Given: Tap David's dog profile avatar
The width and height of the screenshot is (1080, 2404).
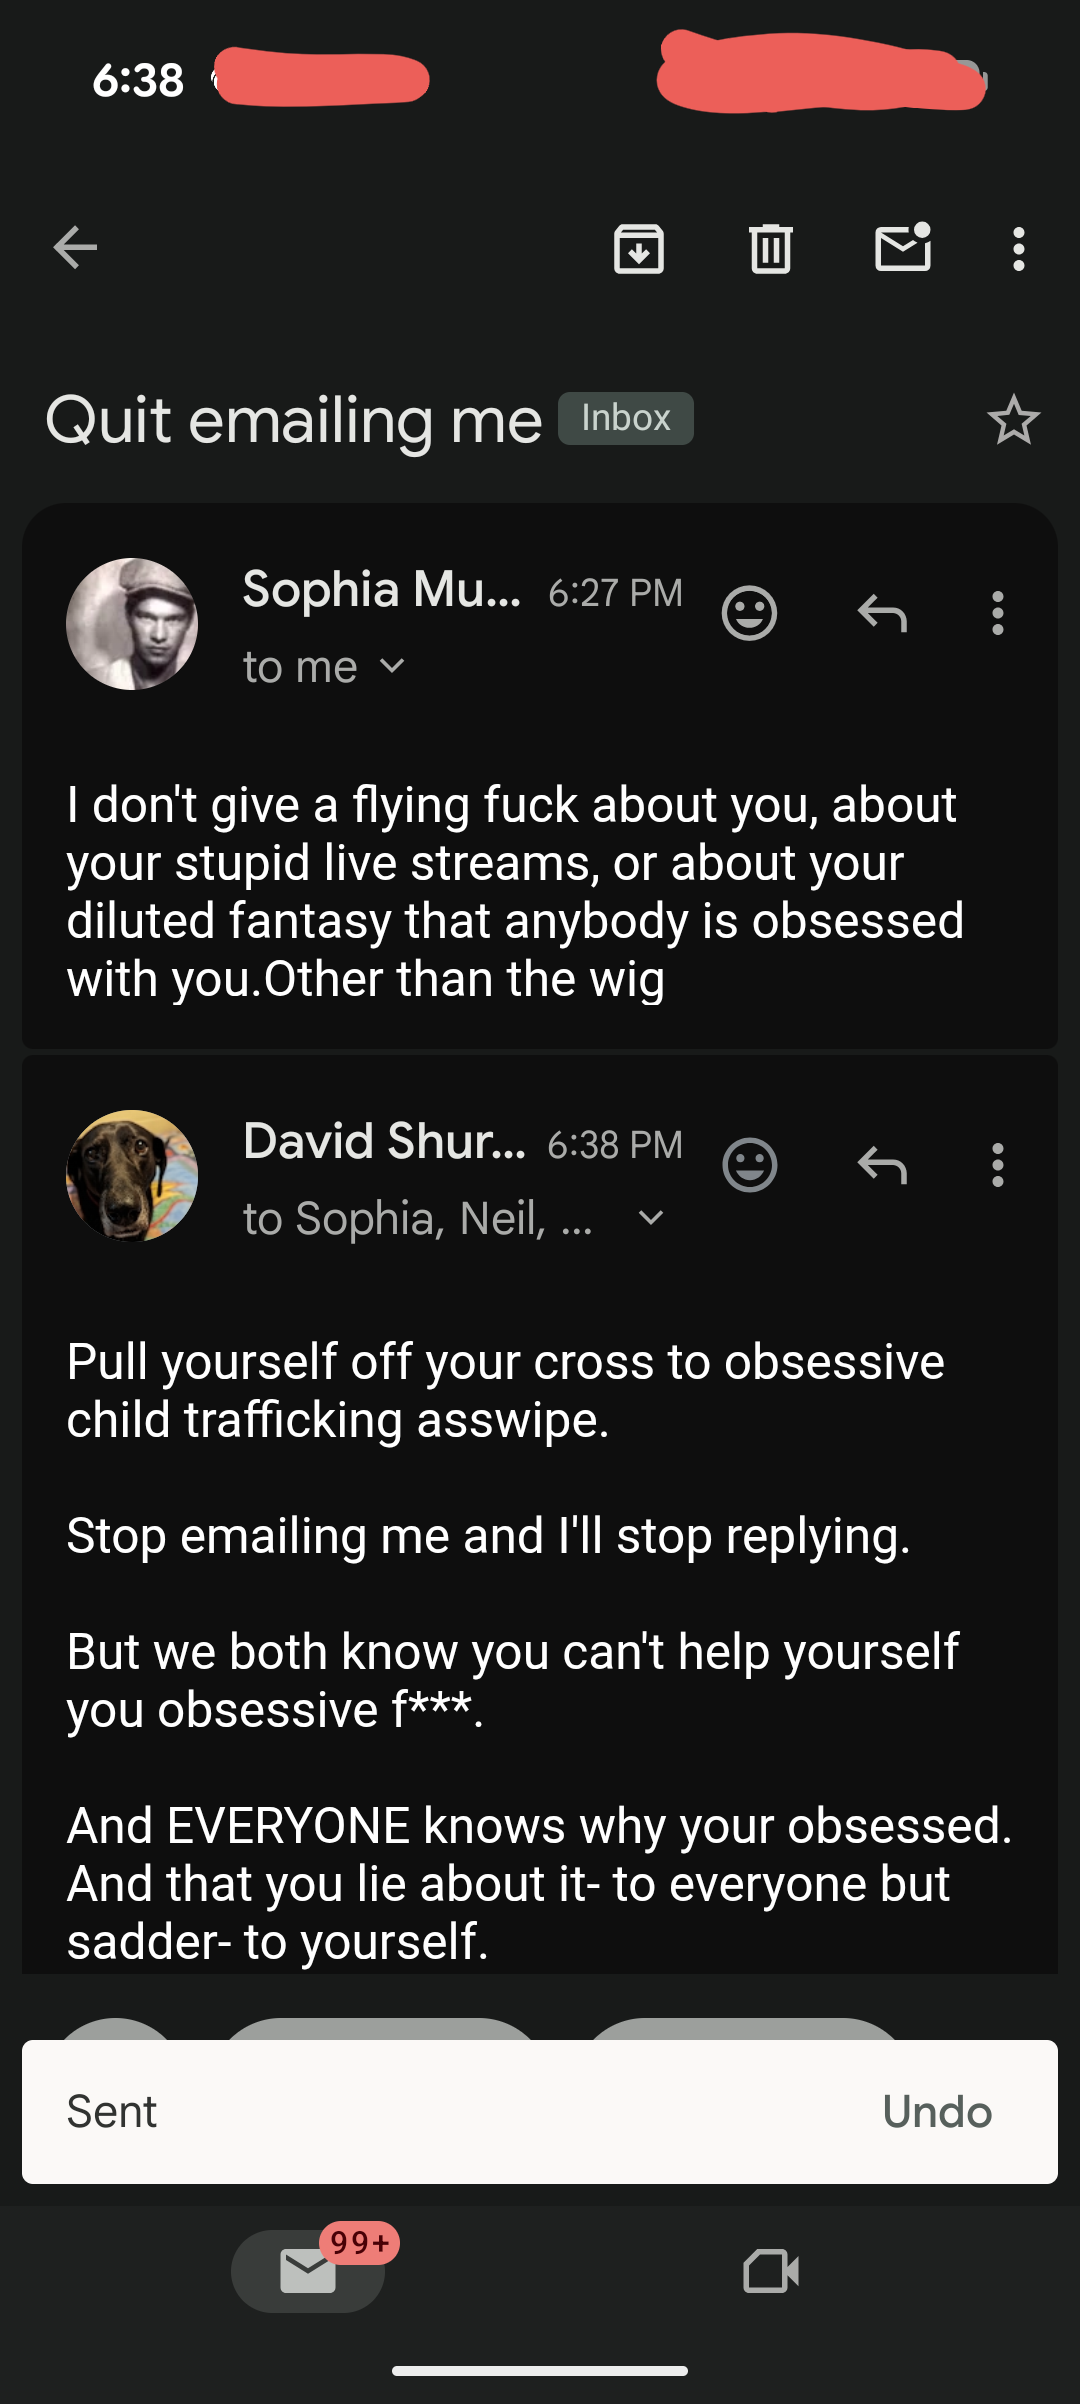Looking at the screenshot, I should pyautogui.click(x=132, y=1176).
